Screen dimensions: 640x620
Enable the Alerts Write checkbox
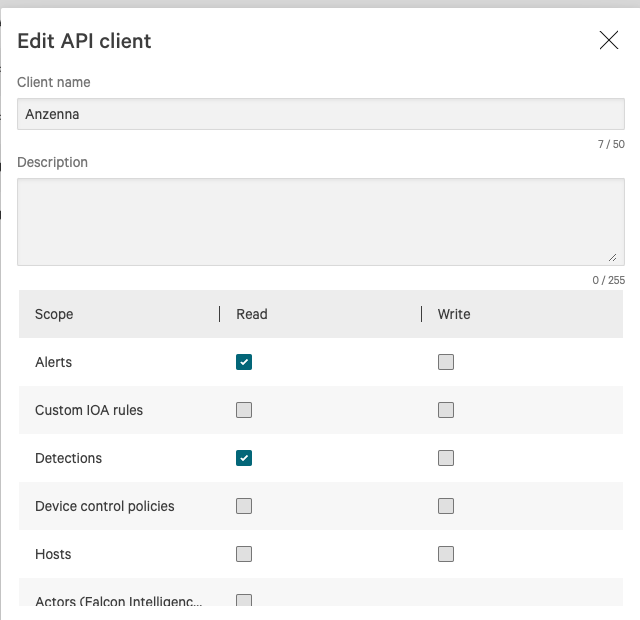[x=446, y=362]
